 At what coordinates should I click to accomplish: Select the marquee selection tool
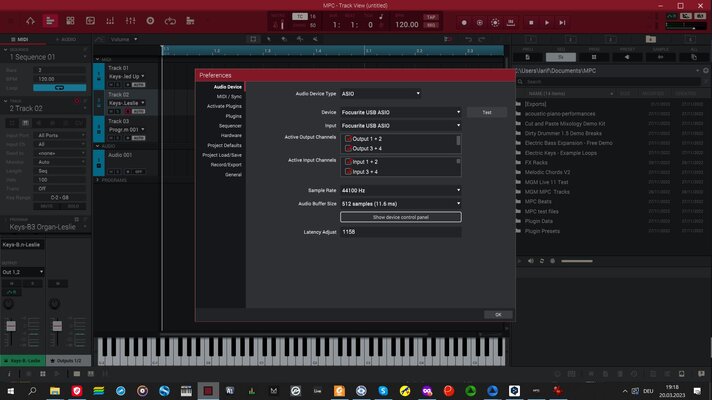[x=253, y=40]
